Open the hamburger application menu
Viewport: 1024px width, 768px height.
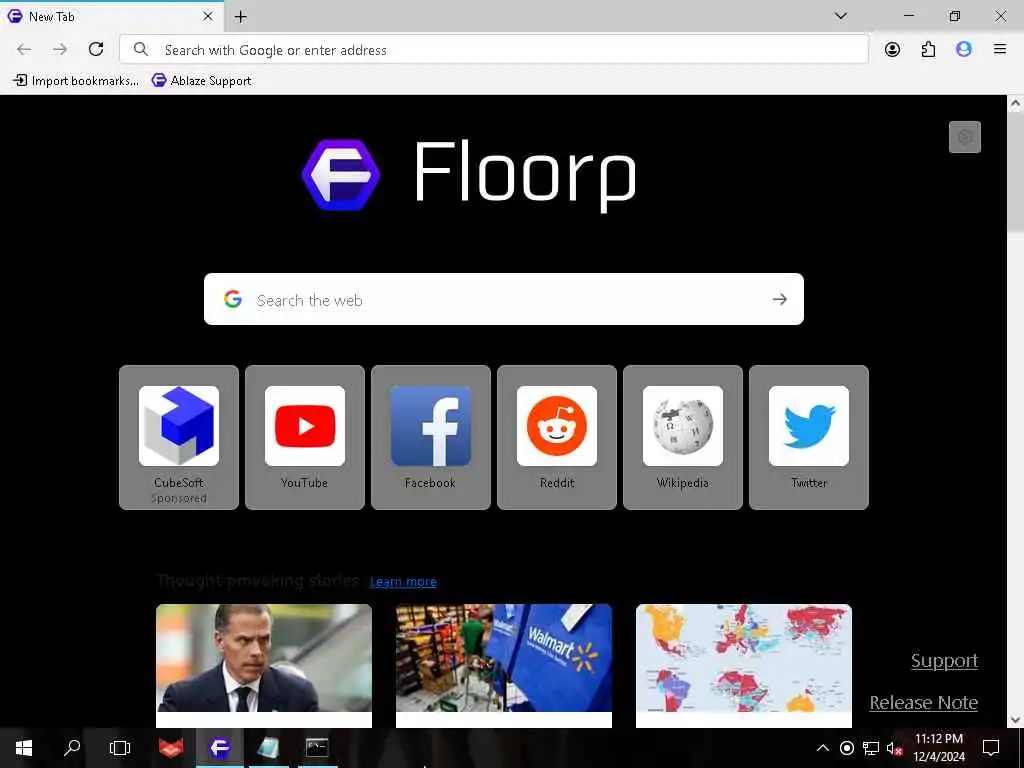(x=999, y=49)
